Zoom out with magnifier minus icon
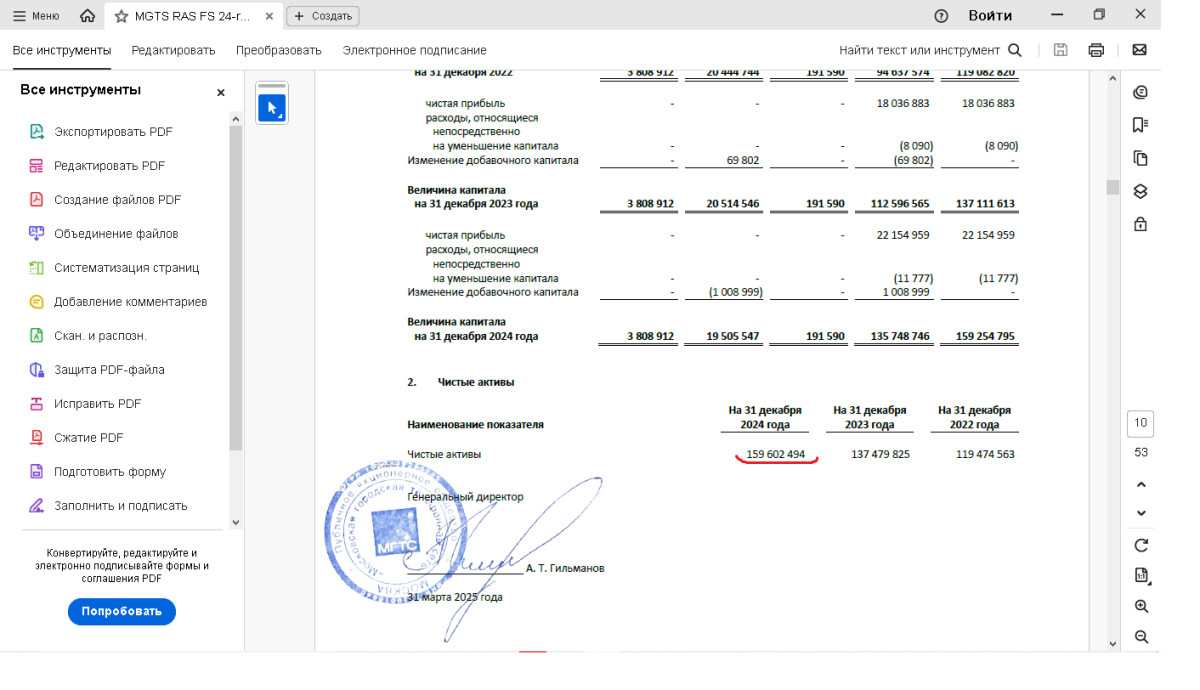This screenshot has width=1200, height=690. click(1141, 637)
